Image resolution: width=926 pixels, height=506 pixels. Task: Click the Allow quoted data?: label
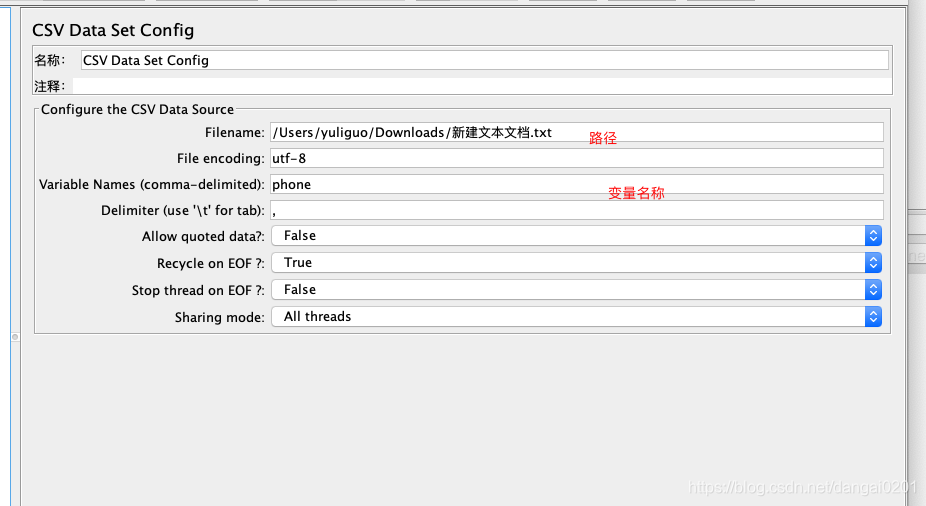pyautogui.click(x=203, y=237)
